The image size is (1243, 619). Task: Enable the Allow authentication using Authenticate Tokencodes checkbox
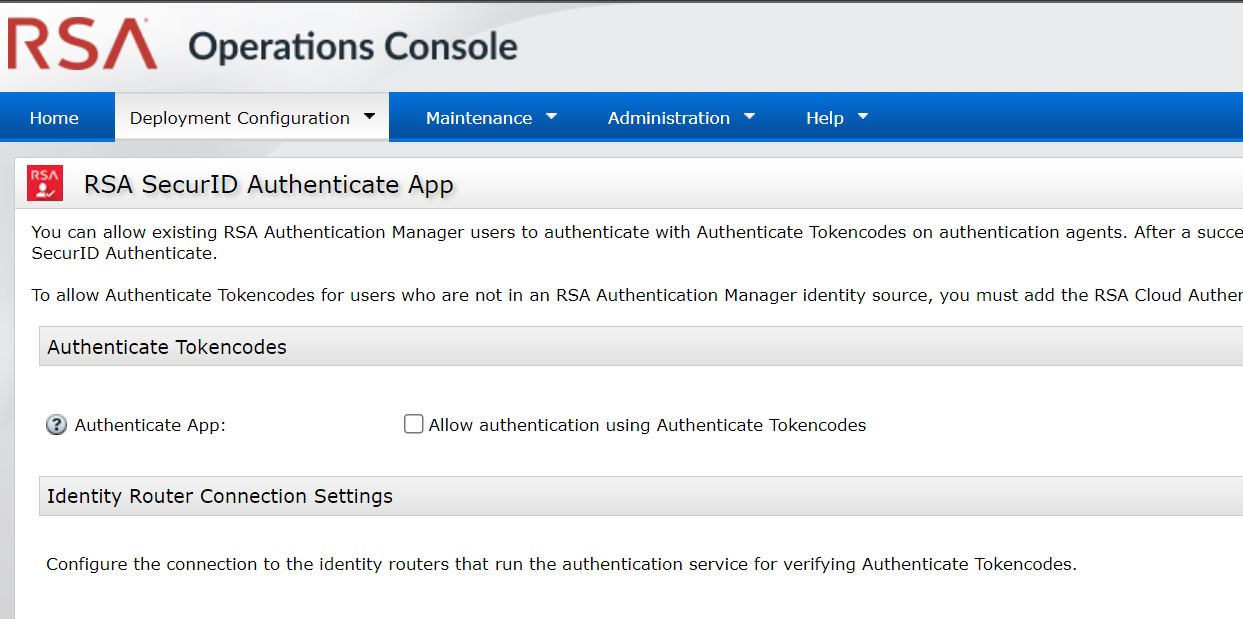tap(413, 424)
